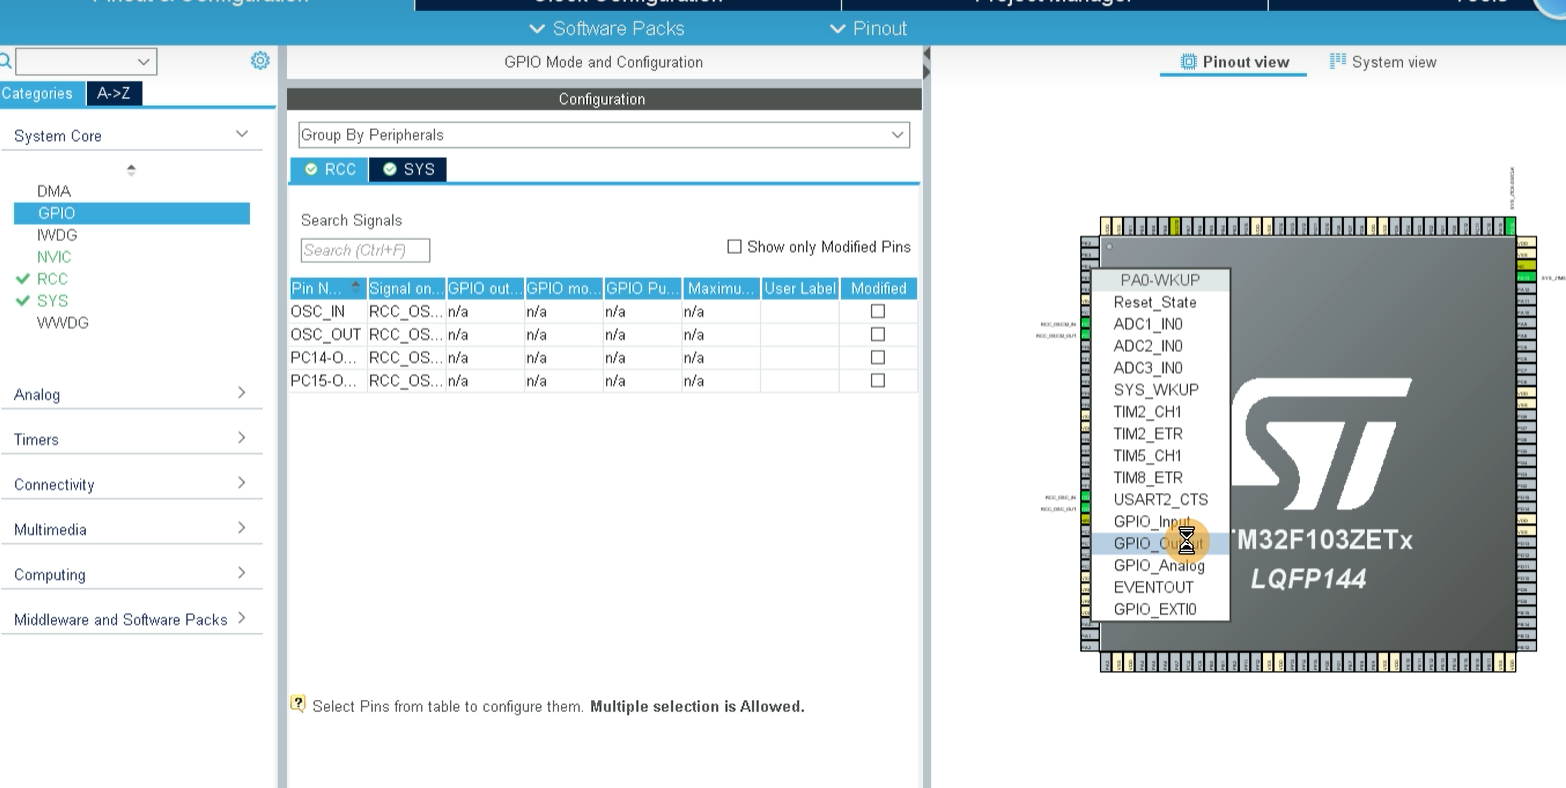Switch to System view
The width and height of the screenshot is (1566, 788).
tap(1382, 62)
